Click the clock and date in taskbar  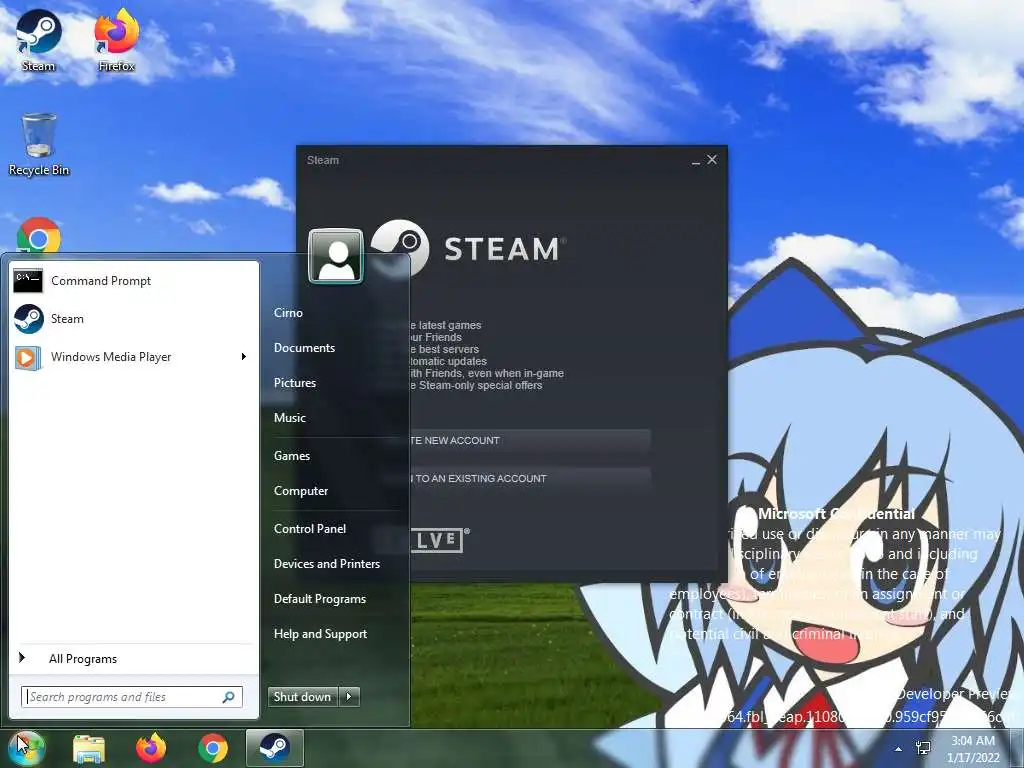click(973, 749)
